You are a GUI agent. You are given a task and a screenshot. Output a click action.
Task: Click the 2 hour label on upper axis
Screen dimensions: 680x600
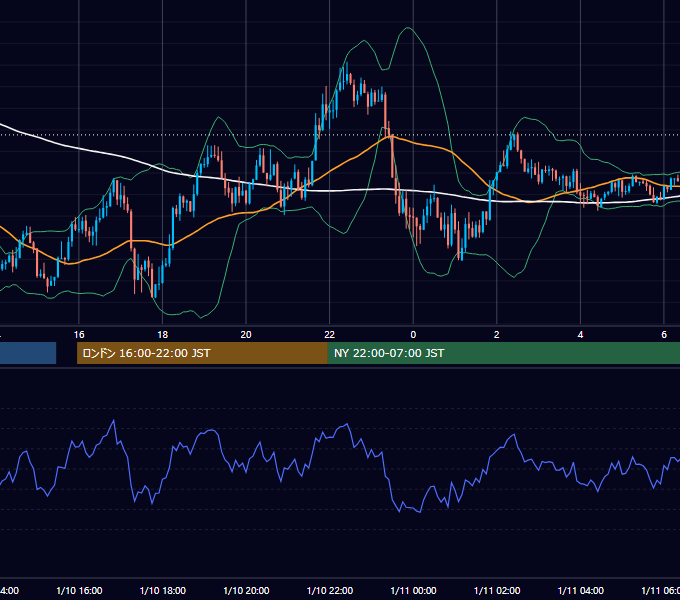tap(497, 335)
